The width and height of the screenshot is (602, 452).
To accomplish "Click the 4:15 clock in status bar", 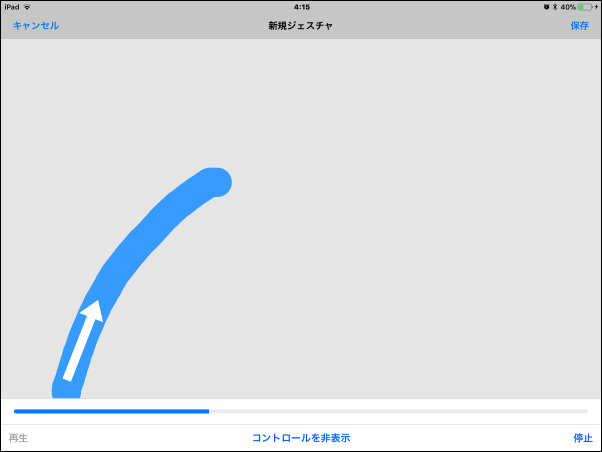I will [302, 7].
